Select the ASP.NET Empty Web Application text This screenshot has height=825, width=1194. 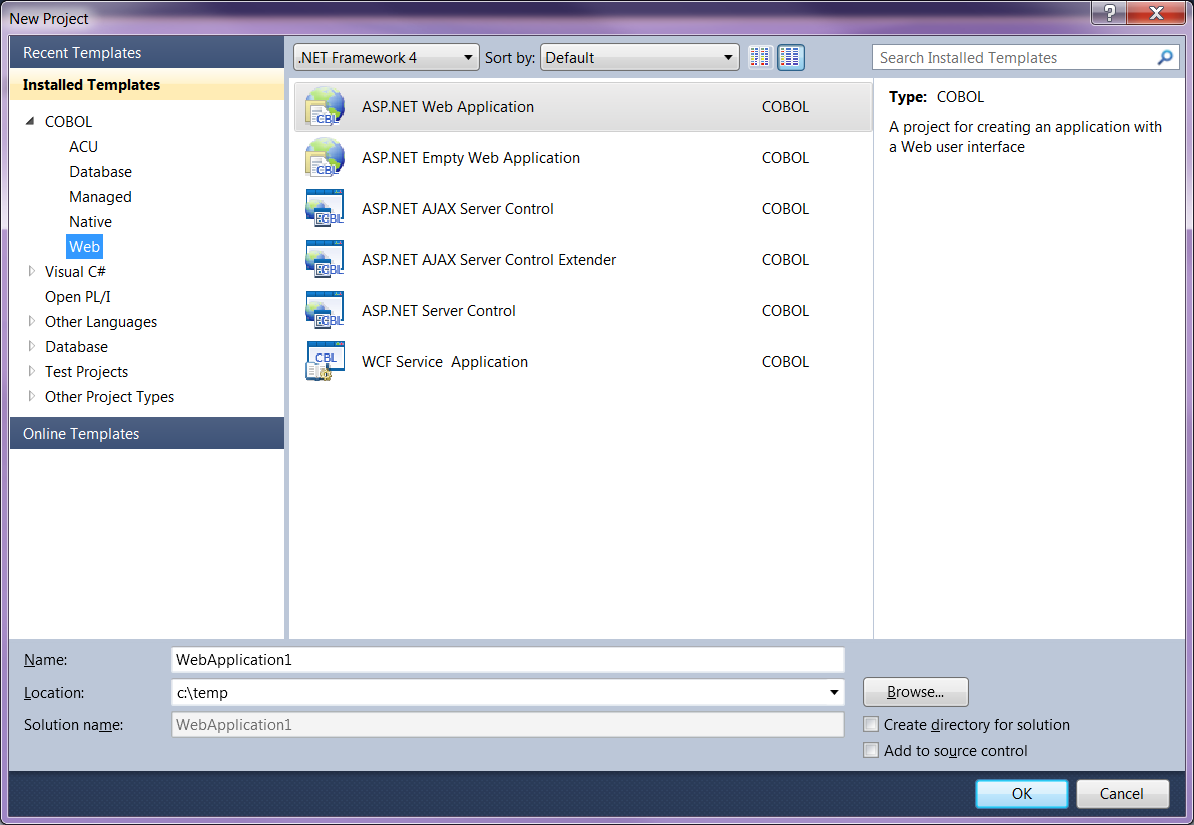(471, 158)
